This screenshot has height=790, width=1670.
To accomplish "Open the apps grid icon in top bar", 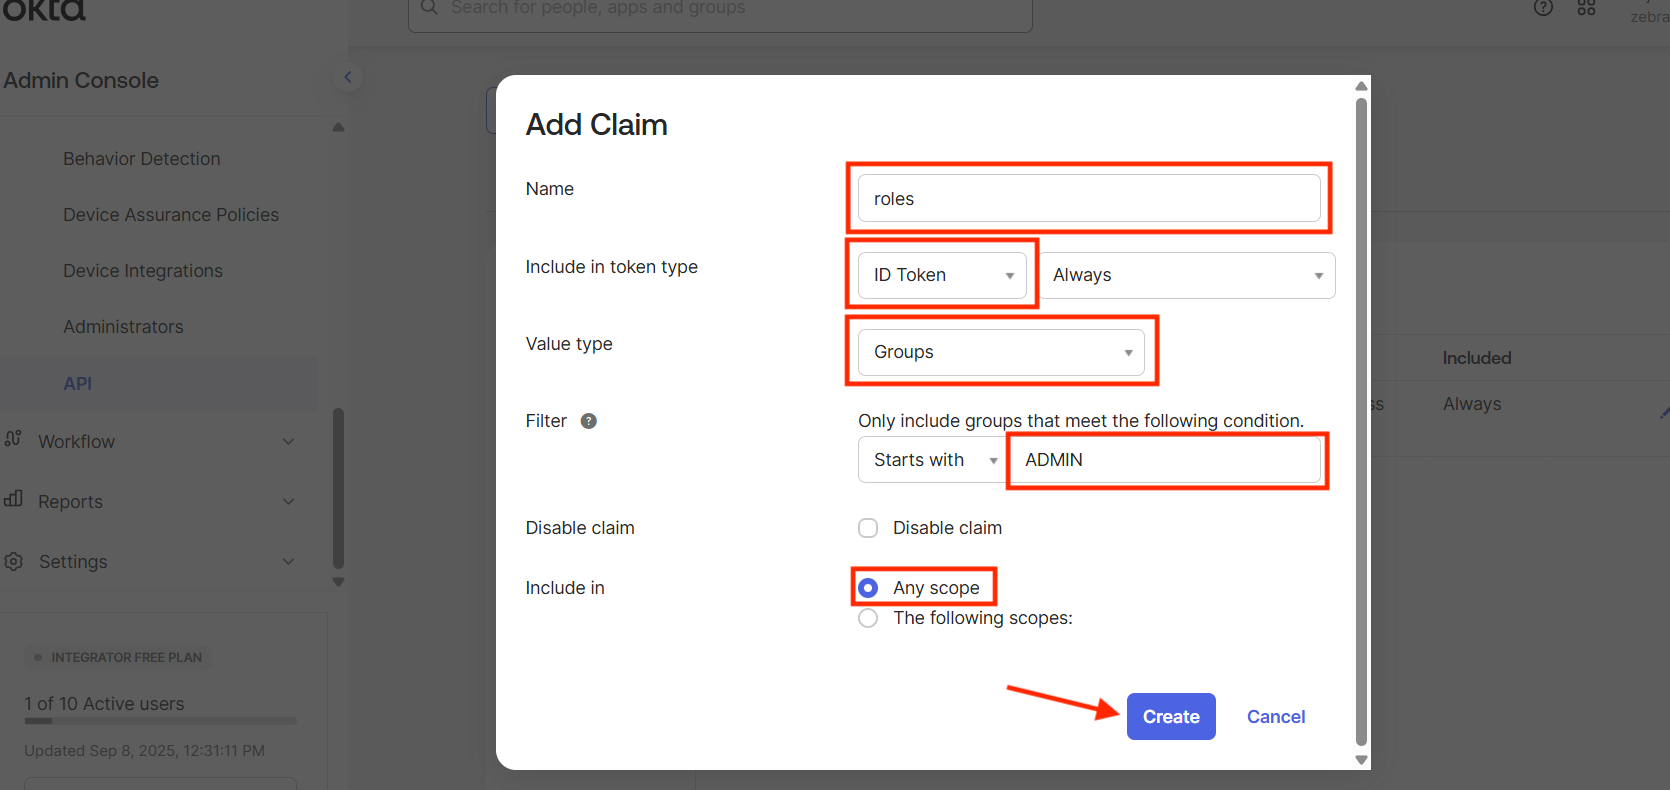I will [1586, 8].
